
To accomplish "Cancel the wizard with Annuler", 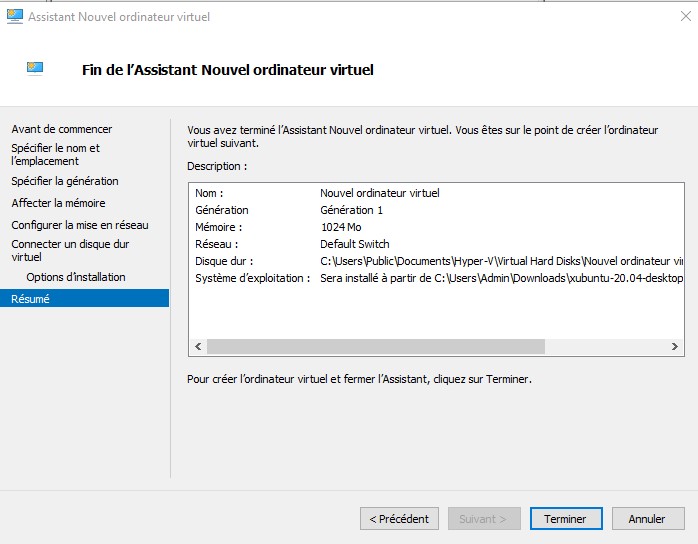I will coord(648,519).
